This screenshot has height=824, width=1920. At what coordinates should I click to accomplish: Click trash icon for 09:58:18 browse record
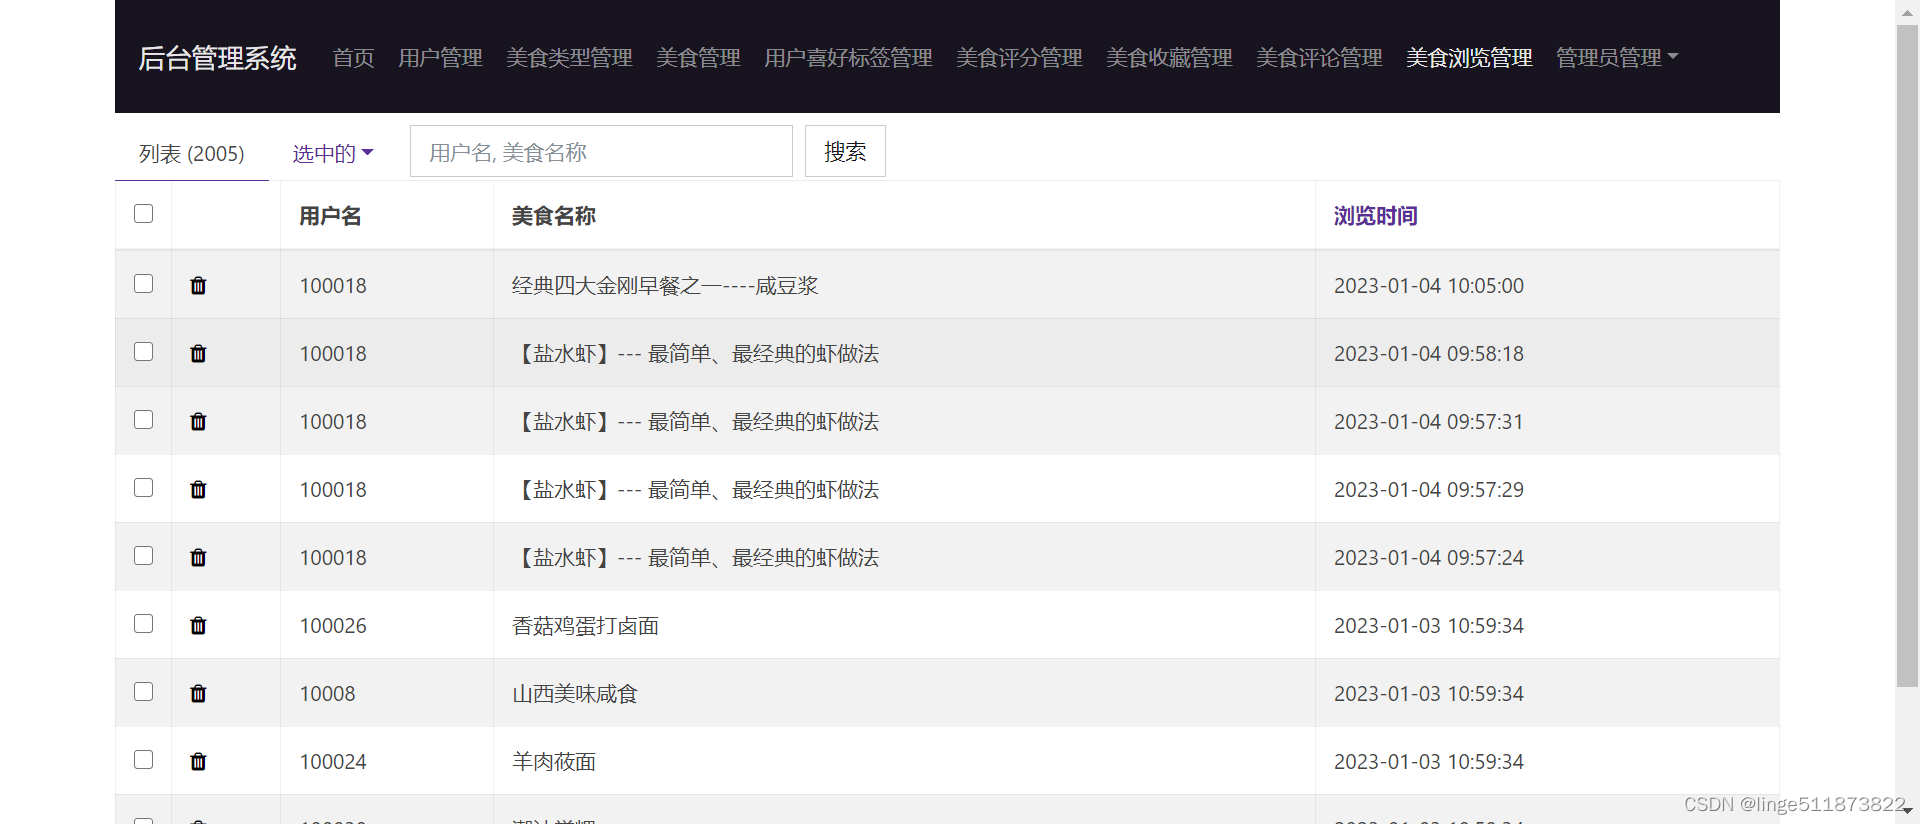198,354
